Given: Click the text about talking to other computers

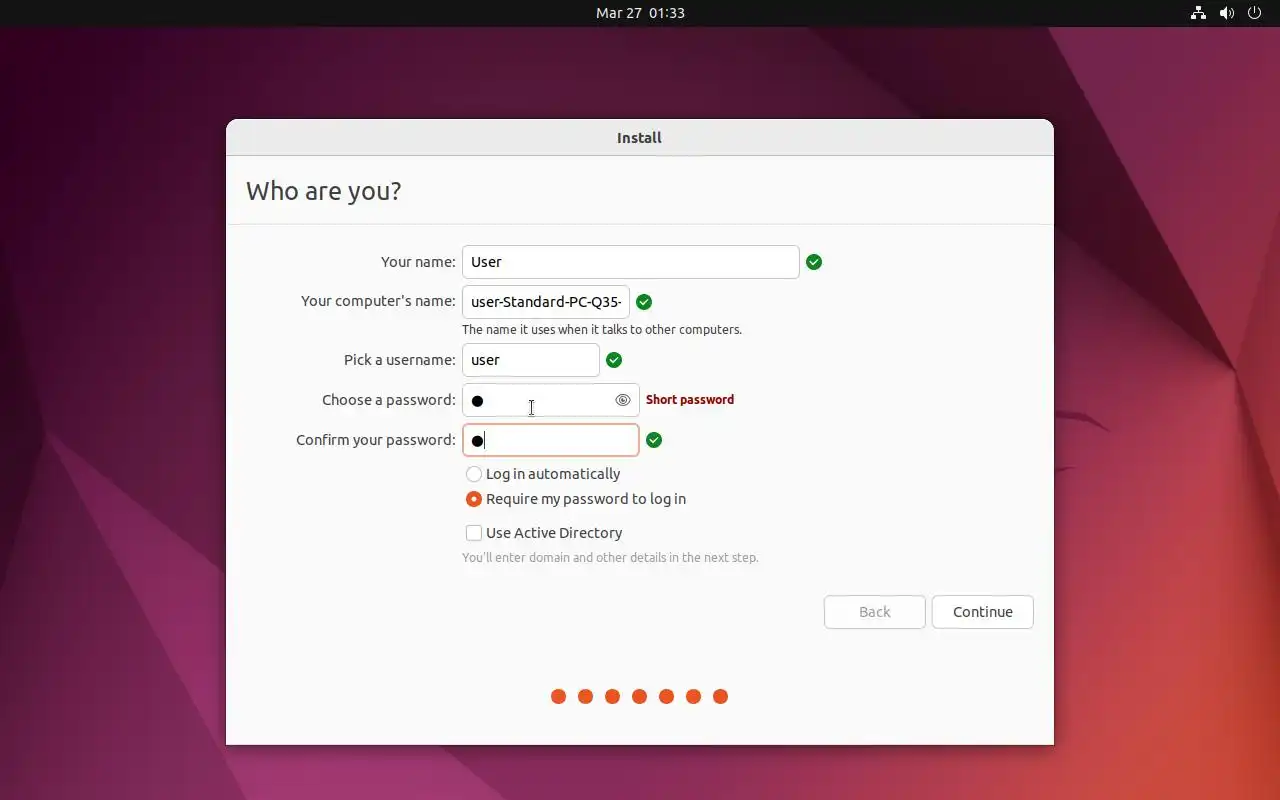Looking at the screenshot, I should 602,330.
